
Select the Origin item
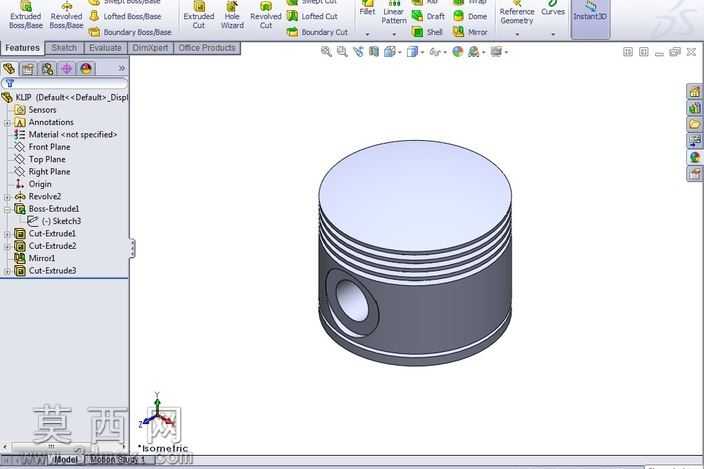click(x=33, y=184)
